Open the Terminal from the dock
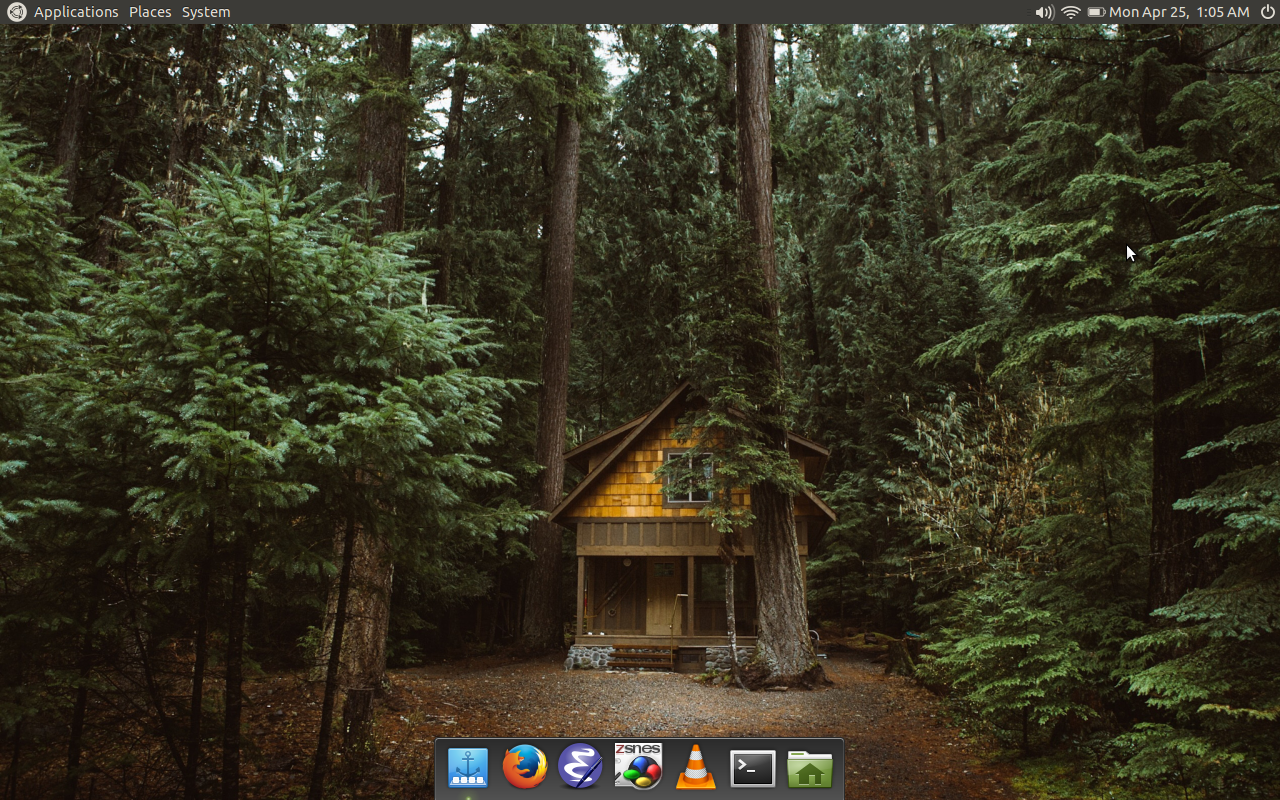 pyautogui.click(x=752, y=768)
